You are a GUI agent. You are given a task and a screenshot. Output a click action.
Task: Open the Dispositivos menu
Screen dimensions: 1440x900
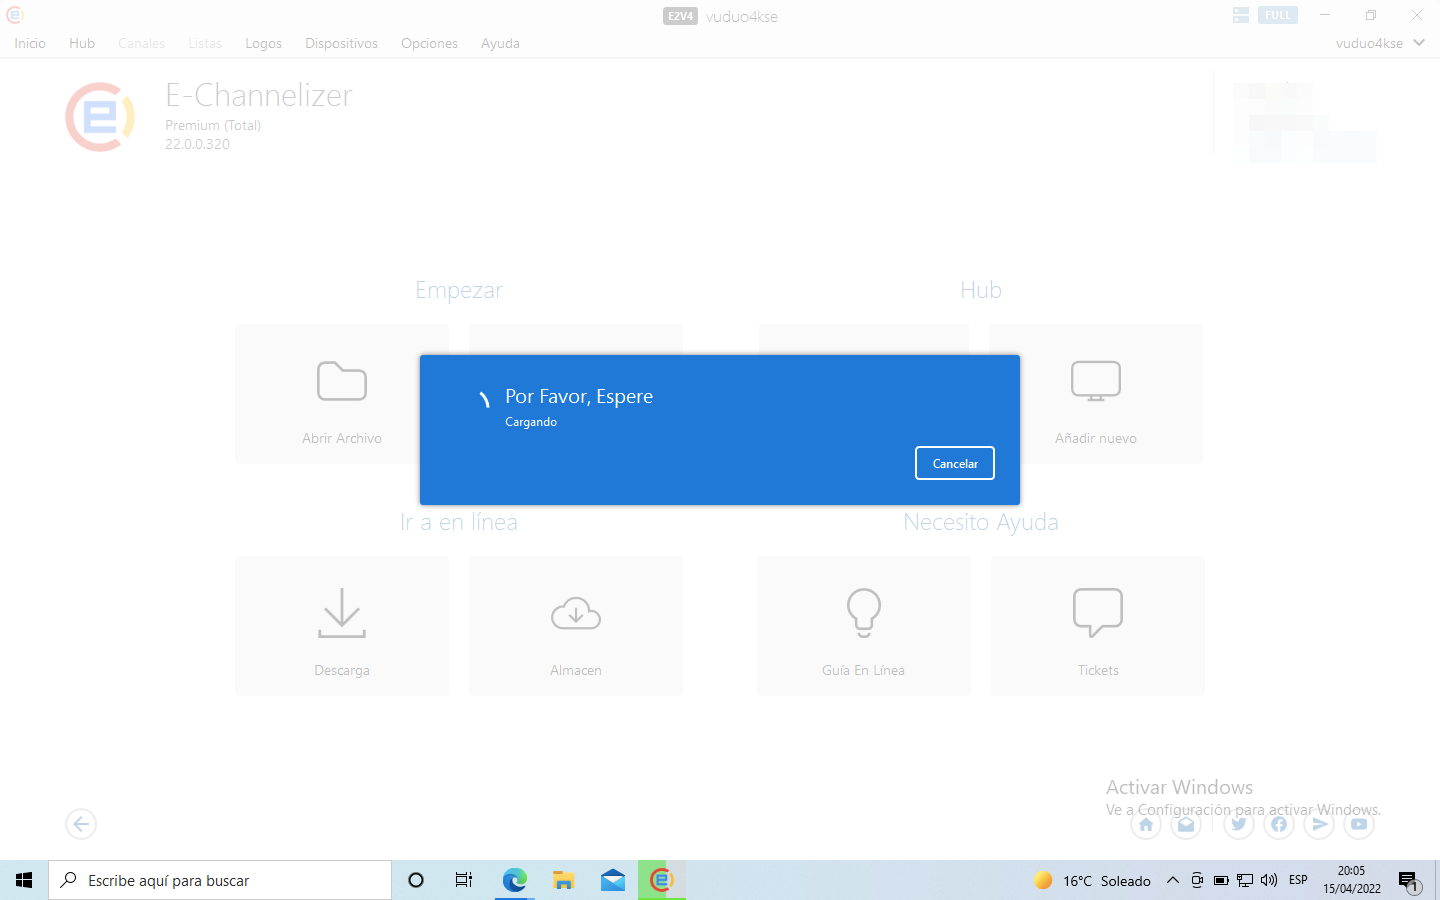point(341,43)
